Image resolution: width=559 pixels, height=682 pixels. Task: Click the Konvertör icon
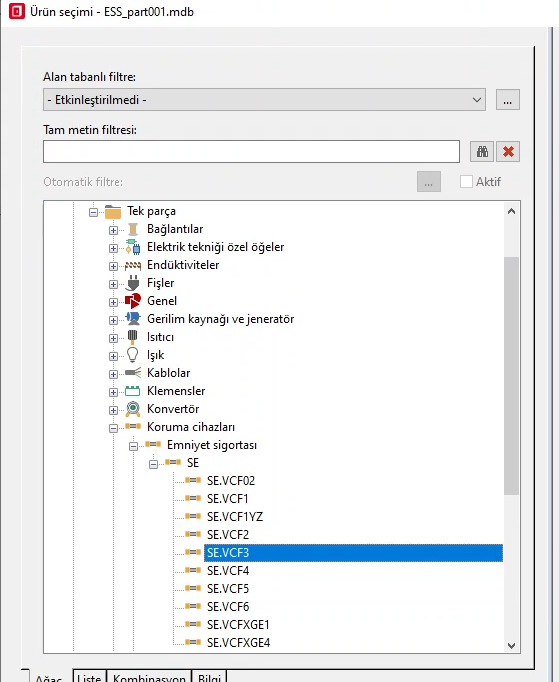pos(133,409)
